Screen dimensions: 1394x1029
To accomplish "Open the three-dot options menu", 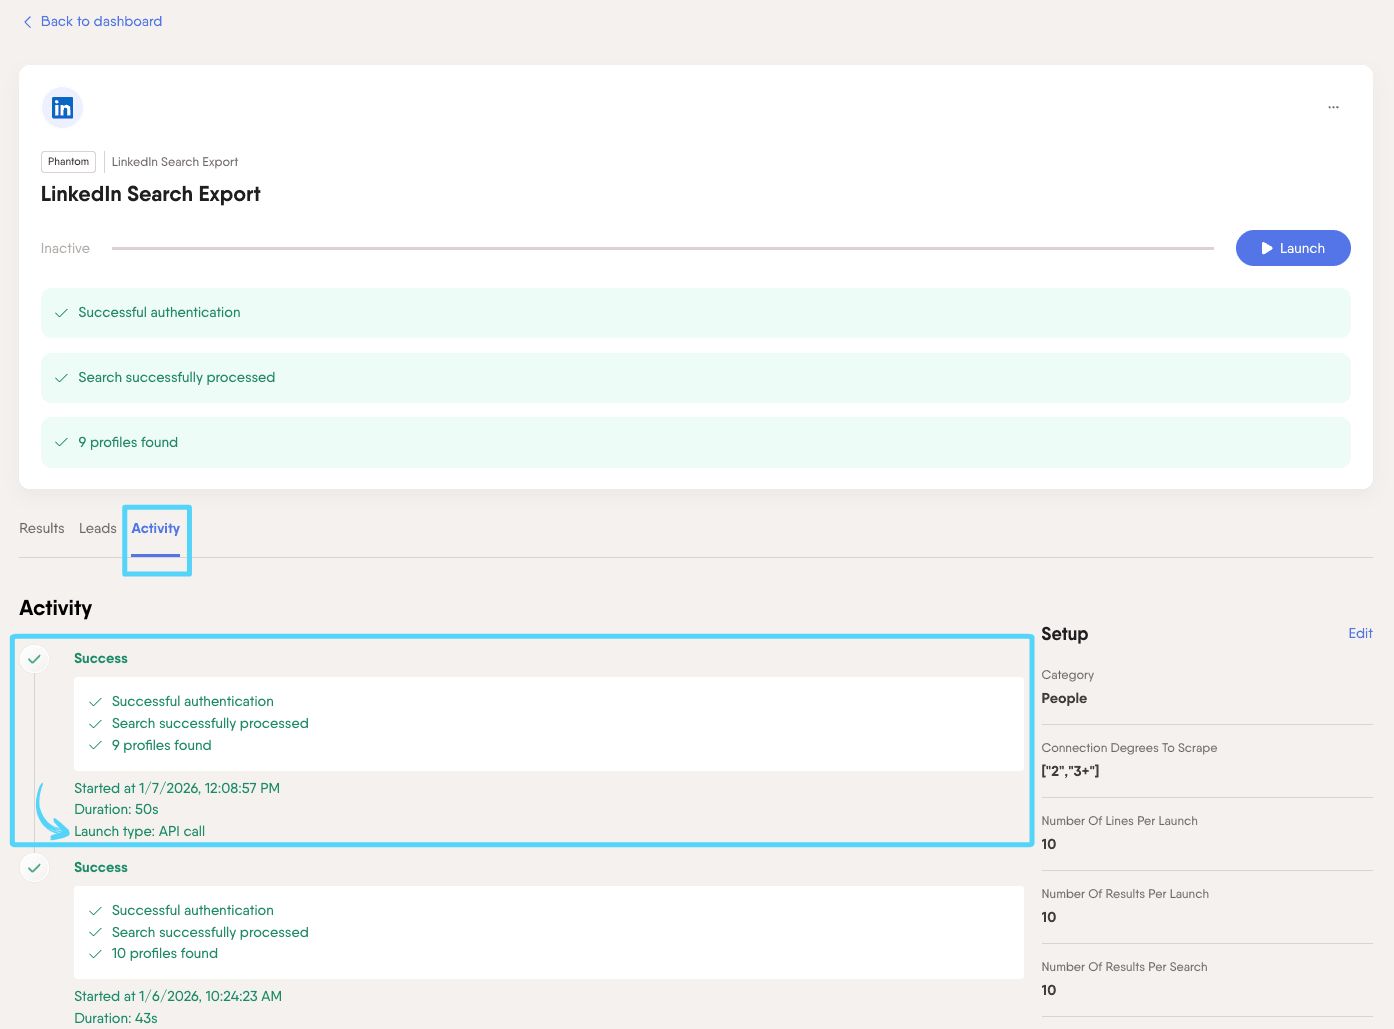I will 1333,107.
